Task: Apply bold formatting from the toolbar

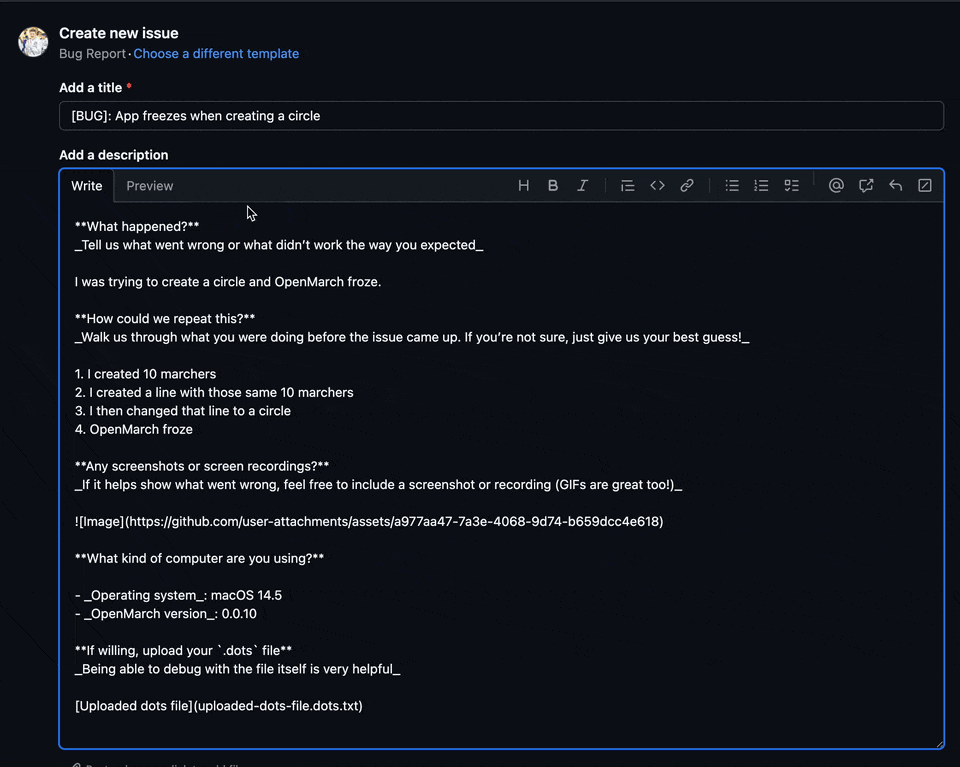Action: click(553, 185)
